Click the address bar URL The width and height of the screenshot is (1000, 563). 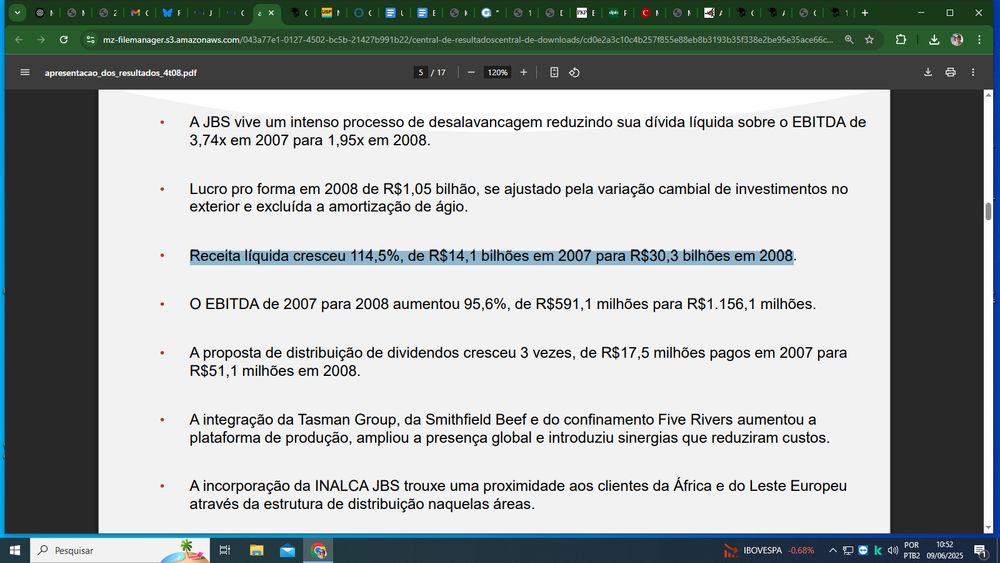click(x=467, y=40)
